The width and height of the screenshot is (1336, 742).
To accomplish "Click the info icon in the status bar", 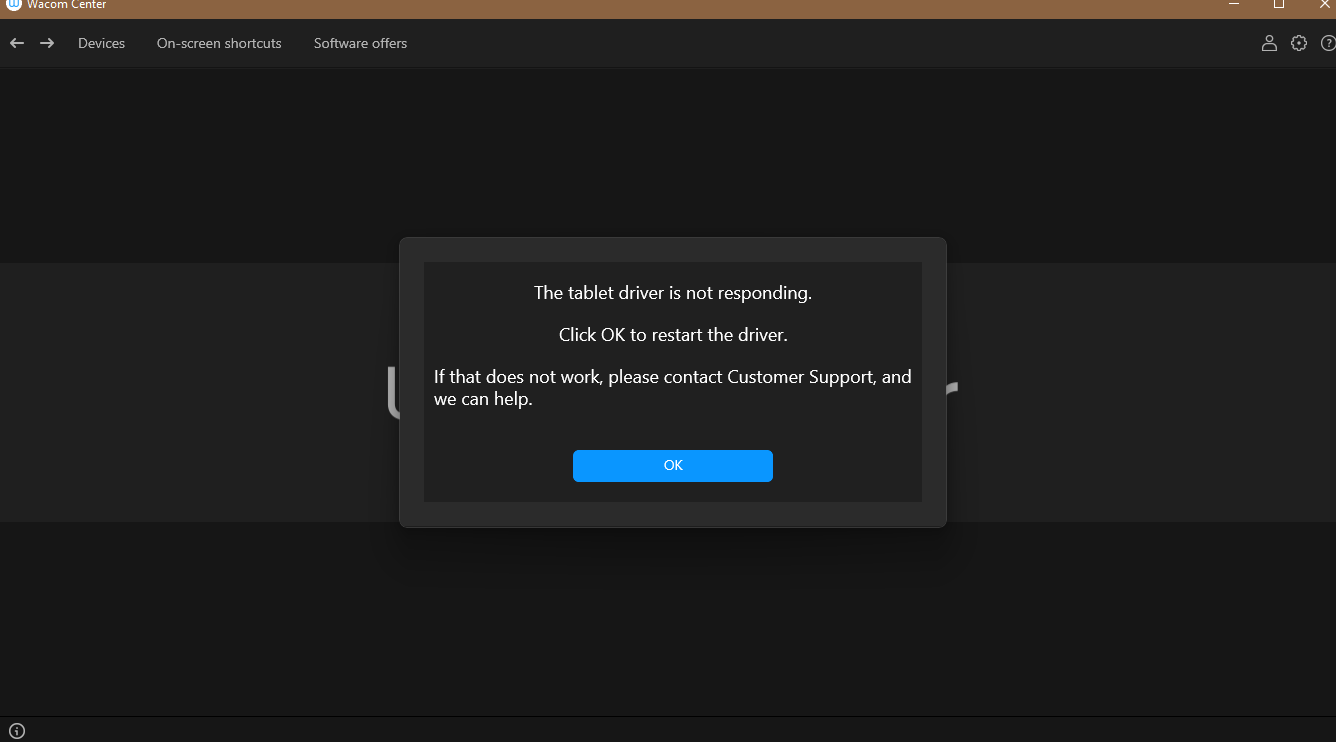I will [x=17, y=731].
